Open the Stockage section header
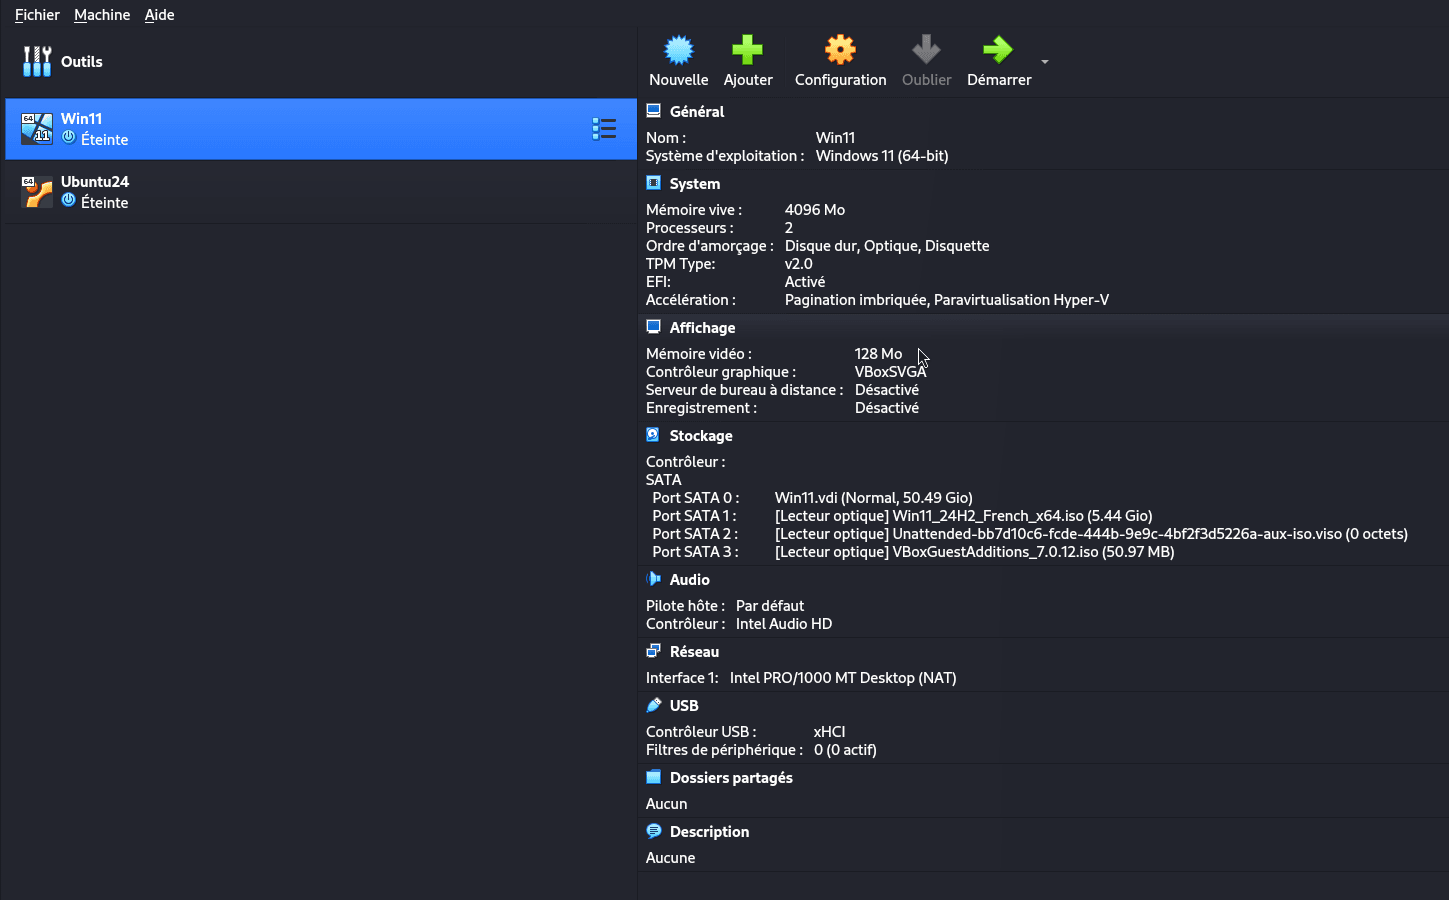 click(x=701, y=436)
